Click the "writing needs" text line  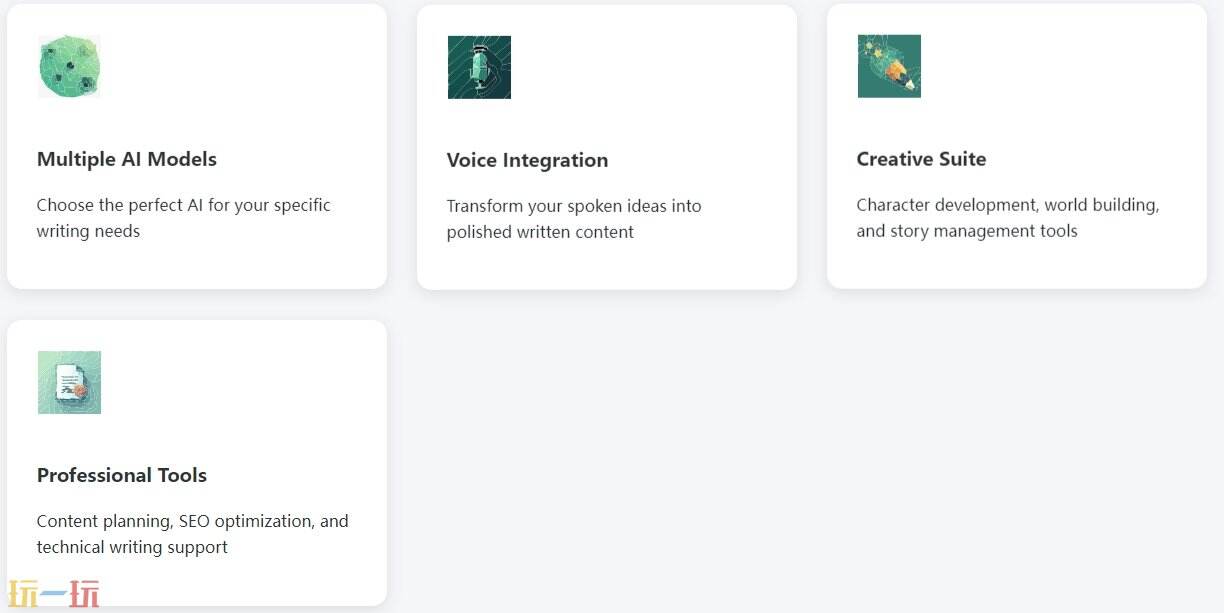(88, 231)
